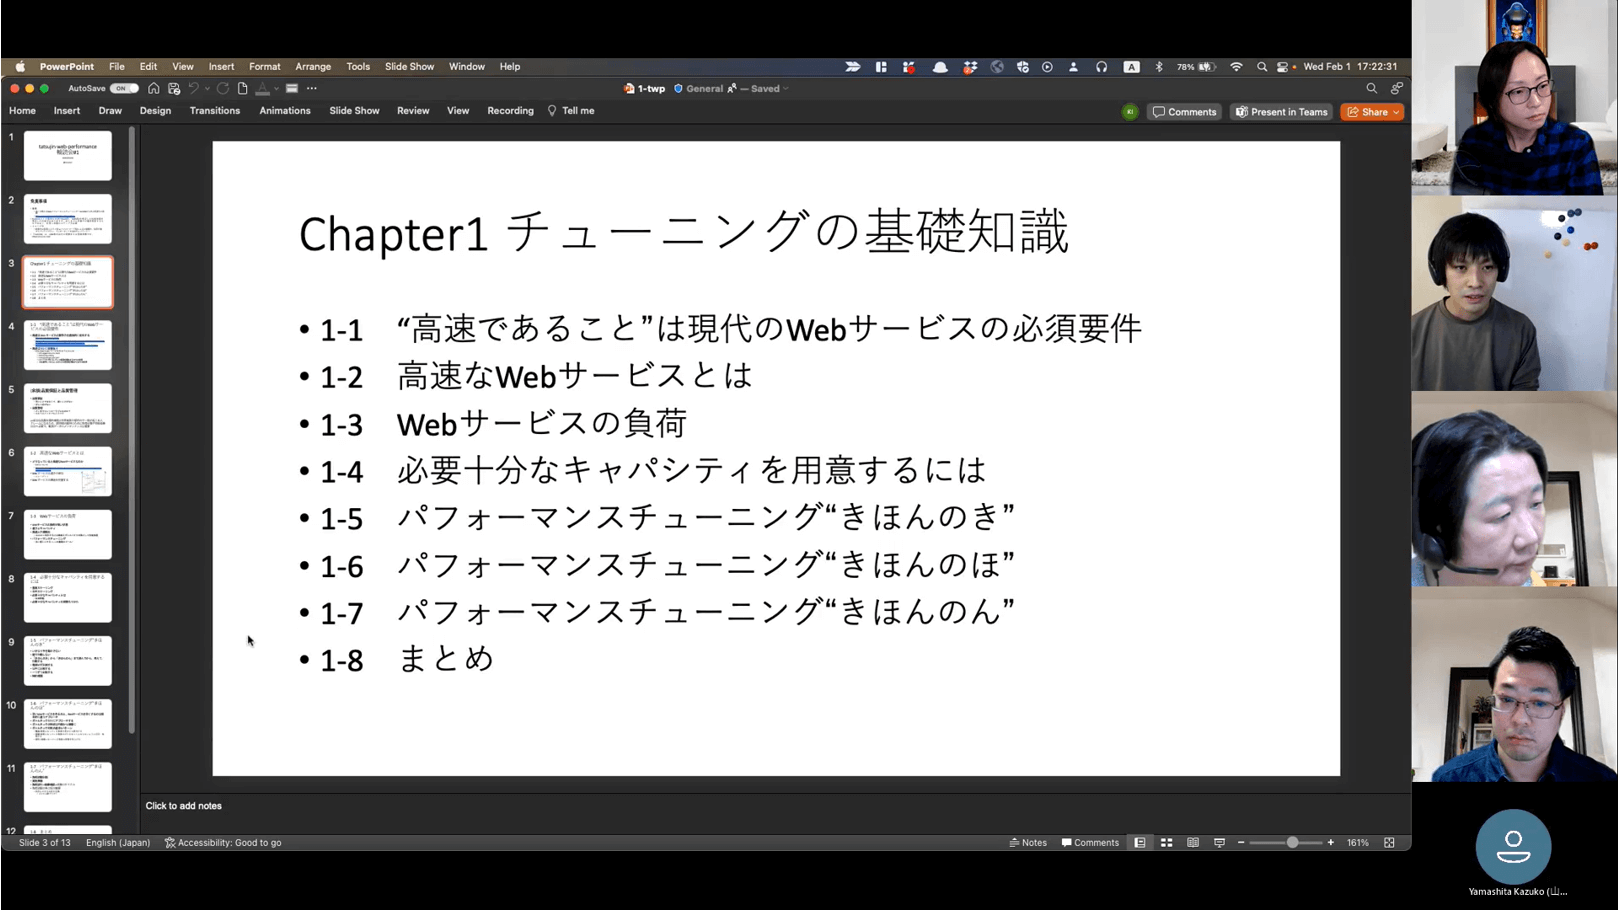Viewport: 1618px width, 912px height.
Task: Open the File menu
Action: click(117, 67)
